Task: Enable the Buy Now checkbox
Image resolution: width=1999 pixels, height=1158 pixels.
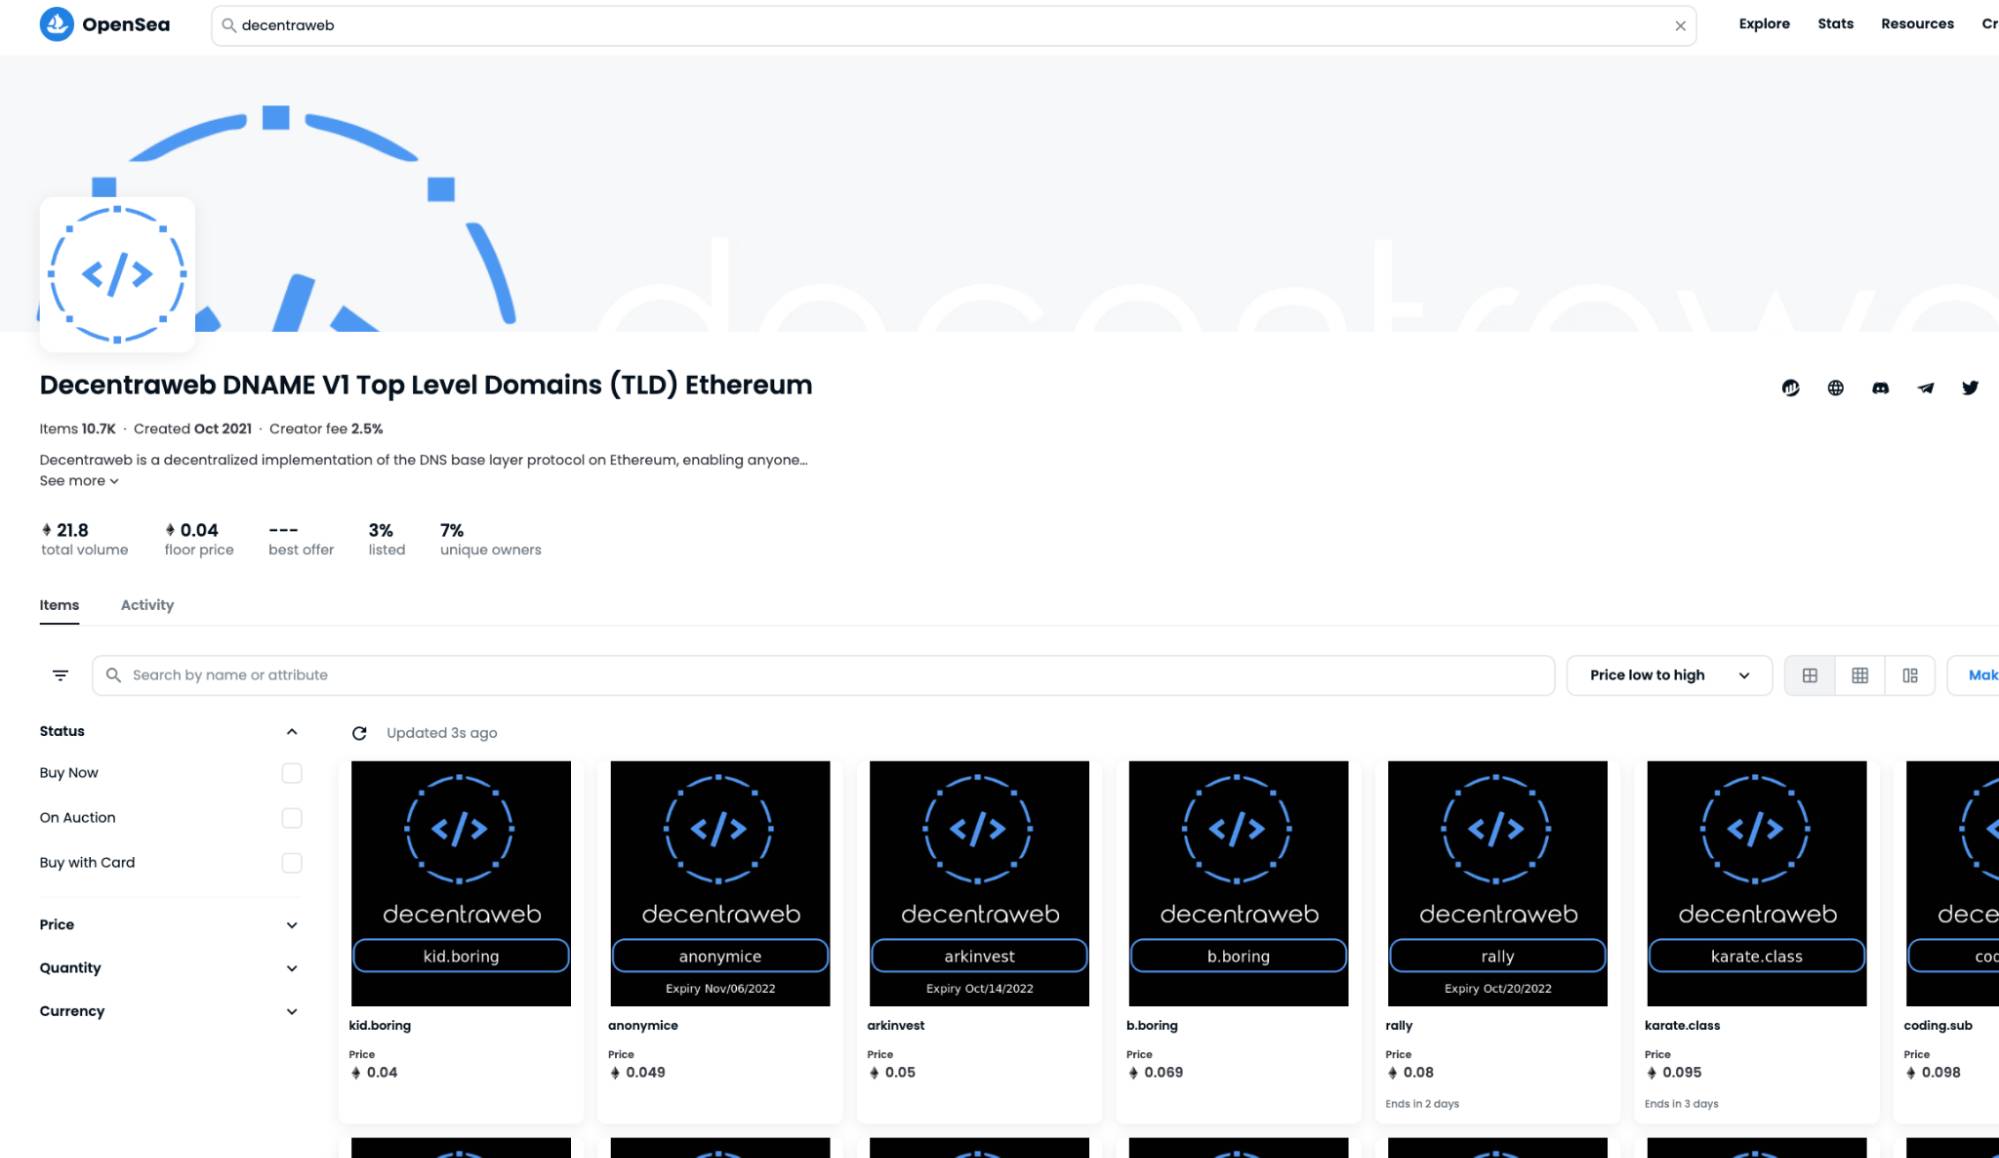Action: pos(291,772)
